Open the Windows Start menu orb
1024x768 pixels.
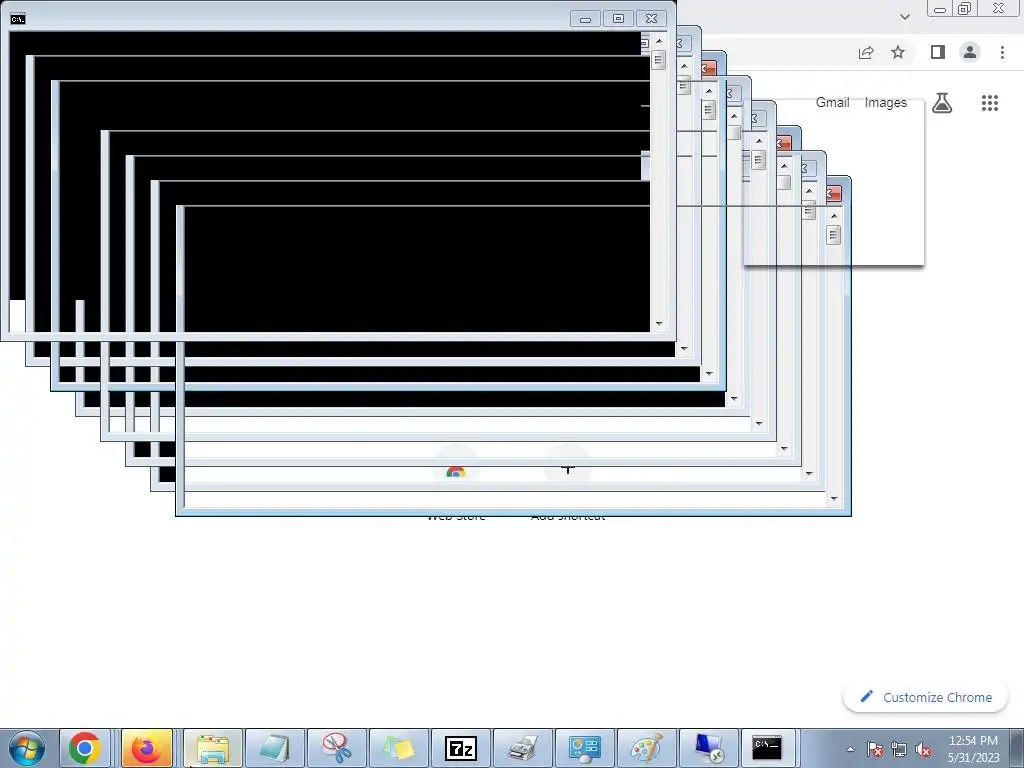(26, 748)
